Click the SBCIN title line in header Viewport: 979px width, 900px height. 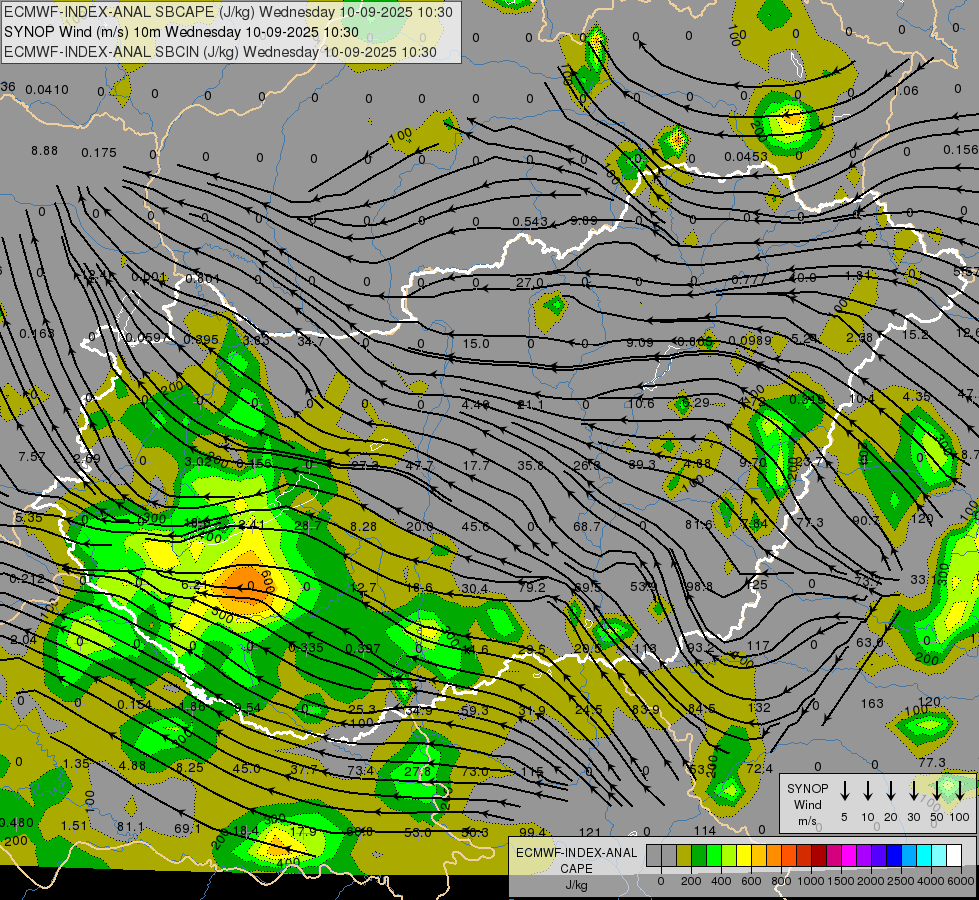220,52
